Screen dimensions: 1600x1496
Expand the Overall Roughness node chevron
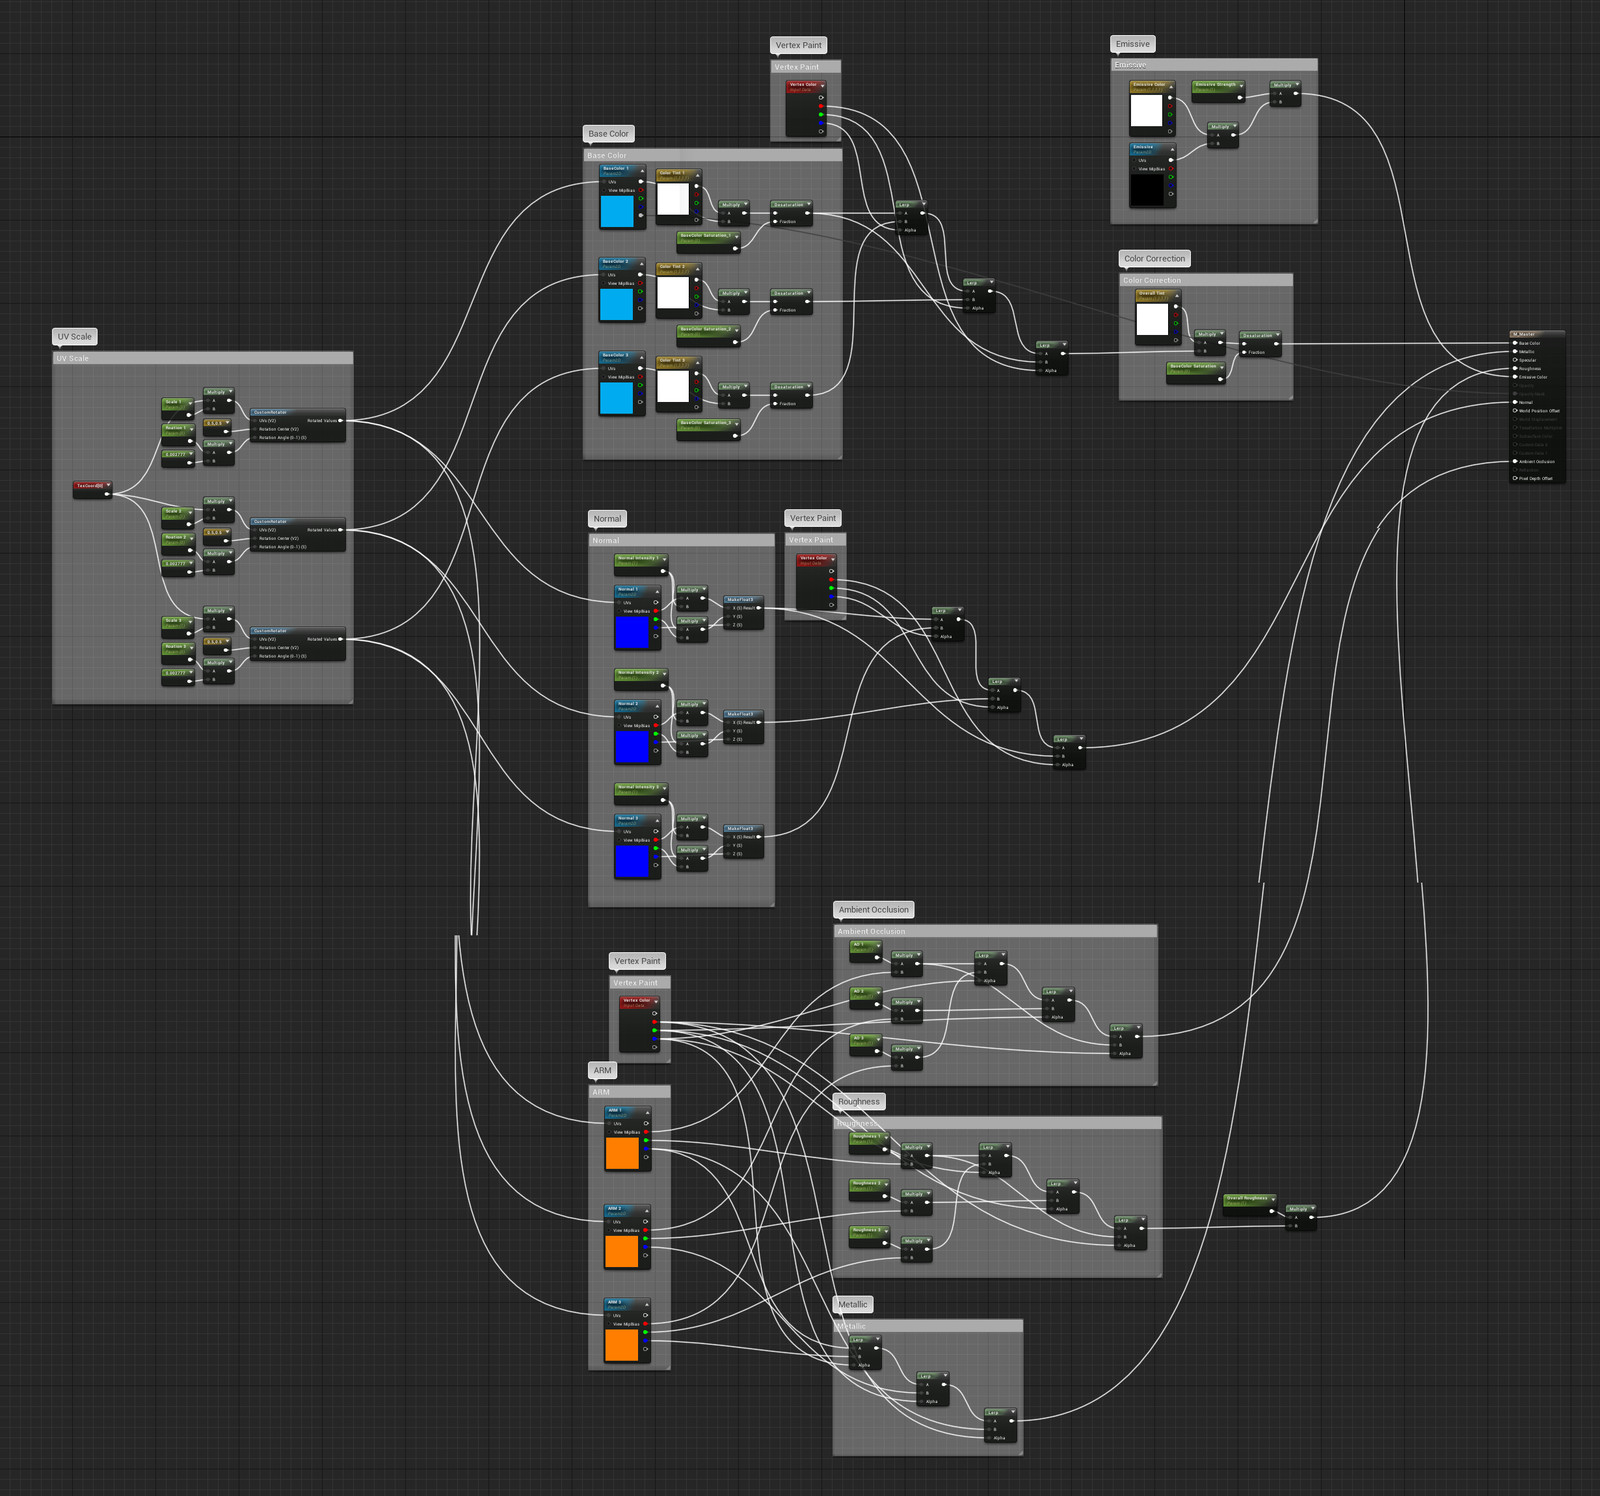(x=1273, y=1198)
